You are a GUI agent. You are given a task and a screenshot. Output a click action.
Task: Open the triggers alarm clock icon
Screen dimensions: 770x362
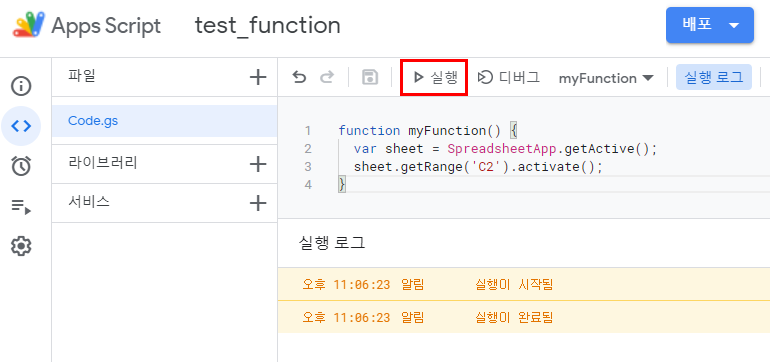pos(21,166)
